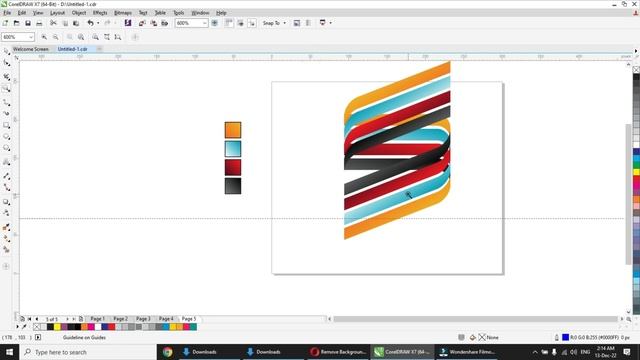Select the Crop tool

pyautogui.click(x=7, y=77)
